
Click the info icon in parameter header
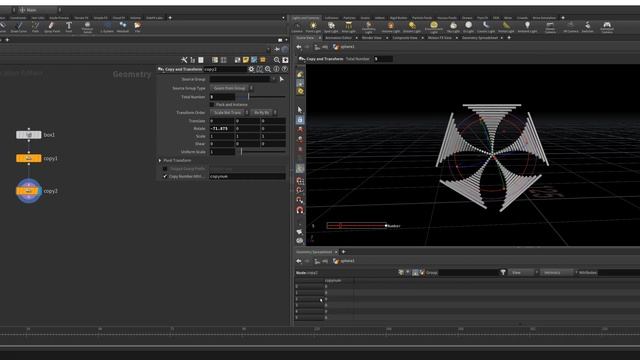coord(276,69)
